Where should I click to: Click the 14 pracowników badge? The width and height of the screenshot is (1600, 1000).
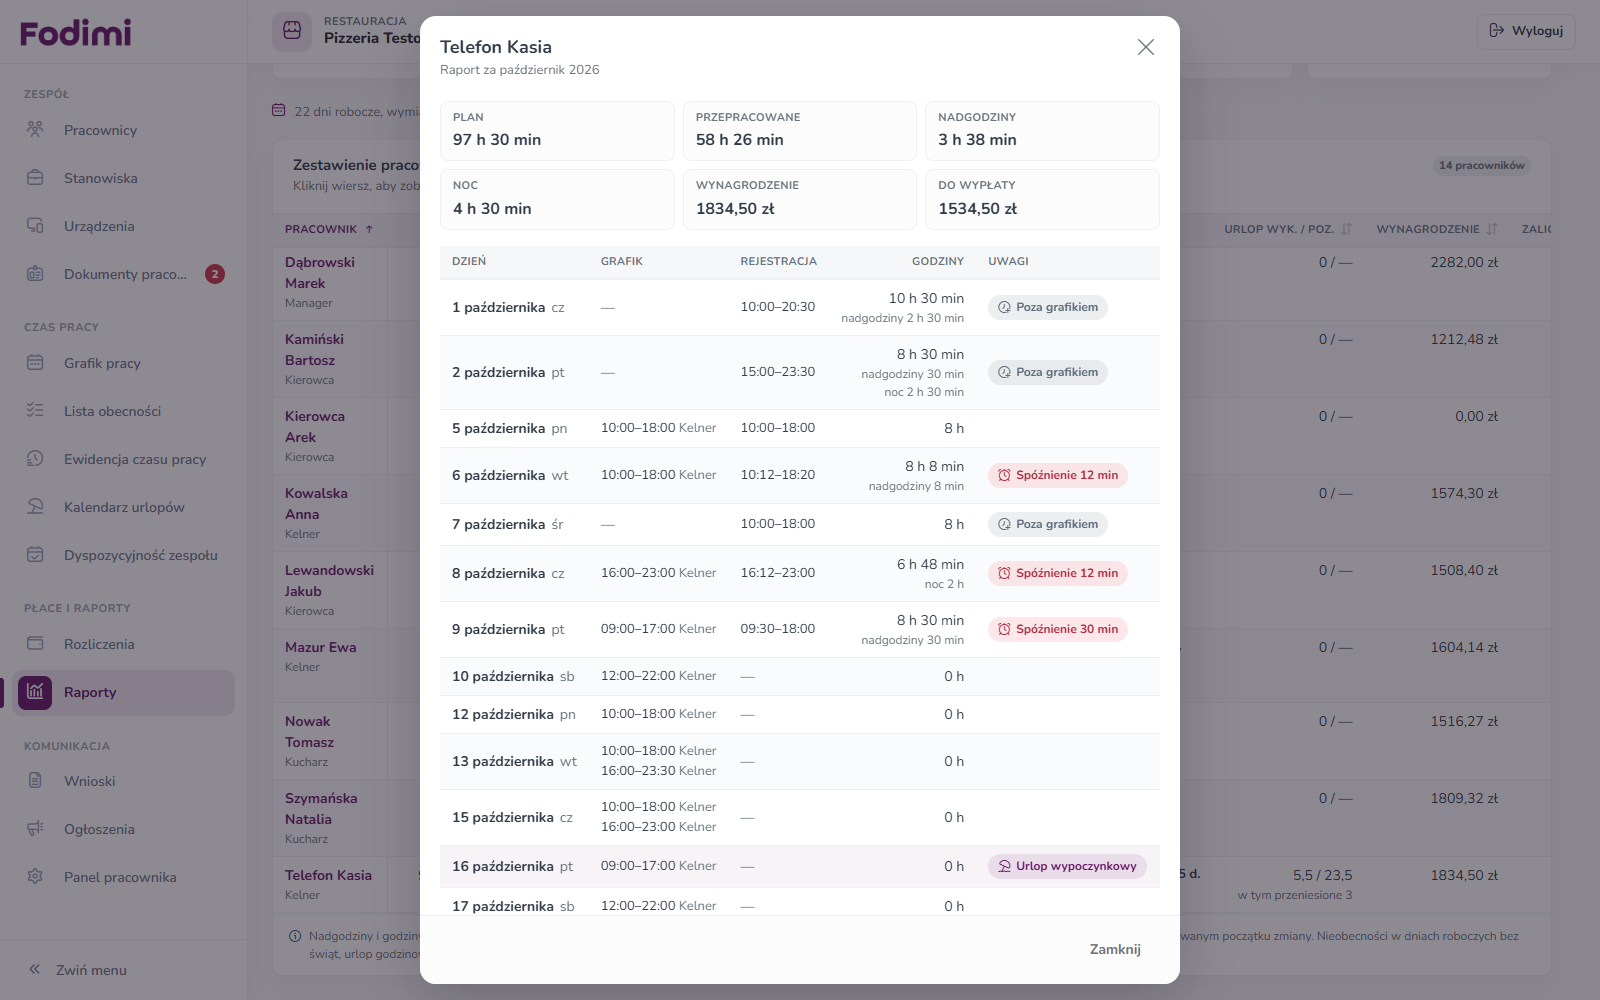point(1482,166)
